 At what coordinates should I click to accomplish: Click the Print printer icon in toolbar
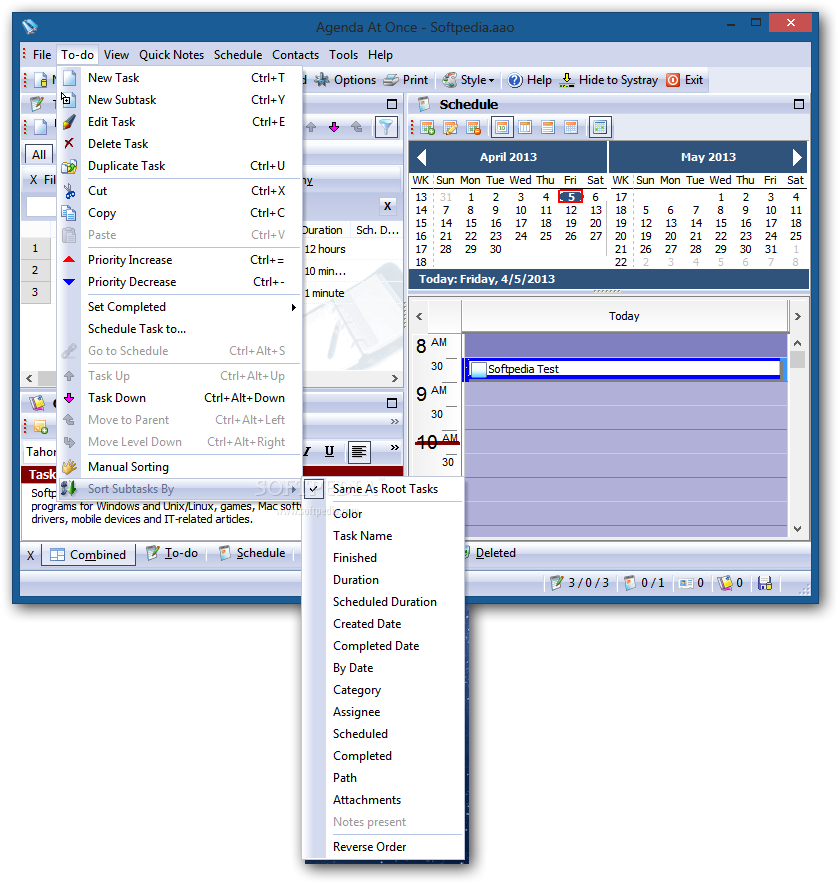391,80
